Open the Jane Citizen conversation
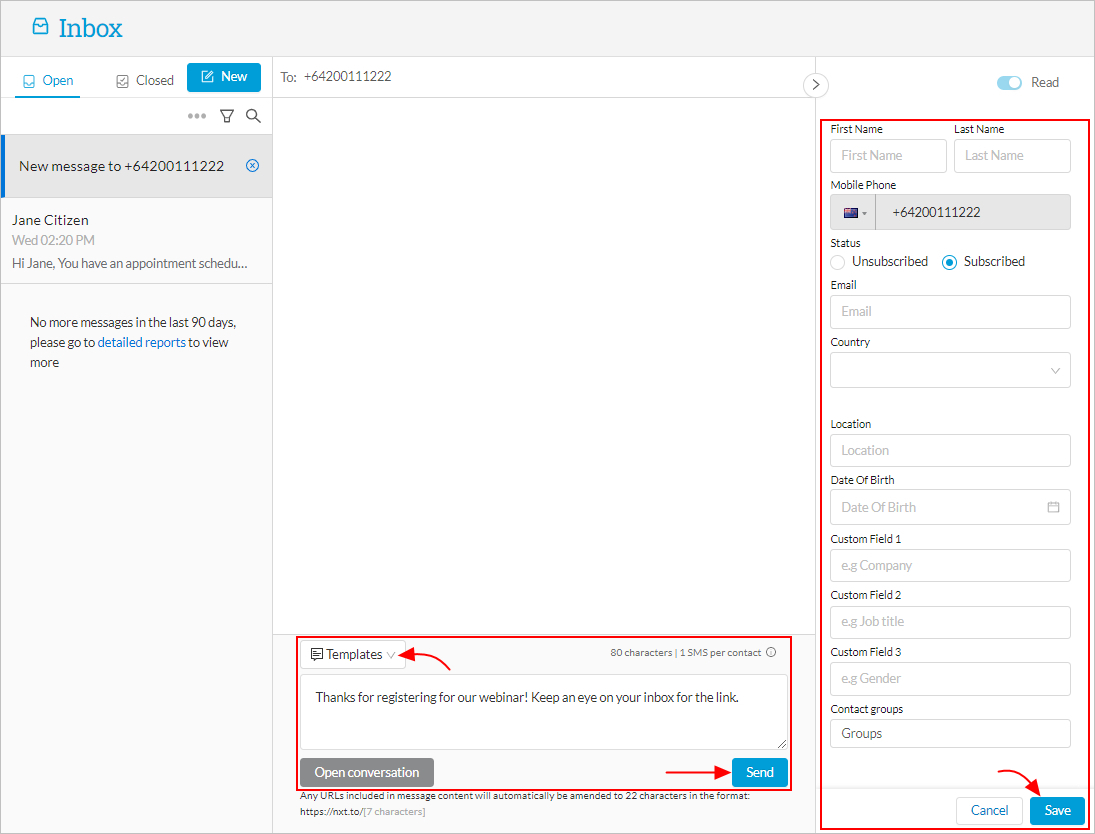 coord(137,241)
